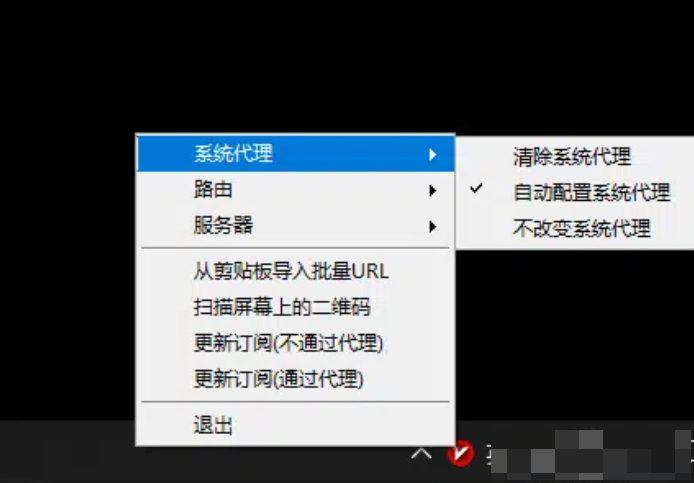Expand the 路由 submenu arrow

[x=432, y=191]
